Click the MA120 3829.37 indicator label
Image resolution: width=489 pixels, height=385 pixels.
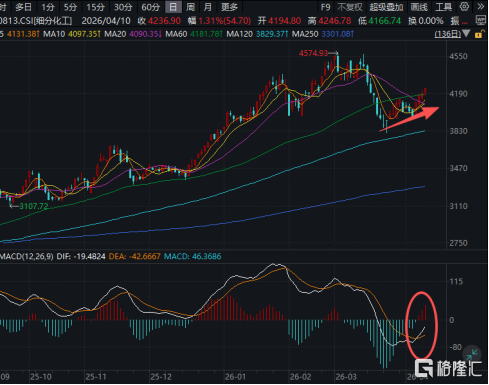pos(258,34)
